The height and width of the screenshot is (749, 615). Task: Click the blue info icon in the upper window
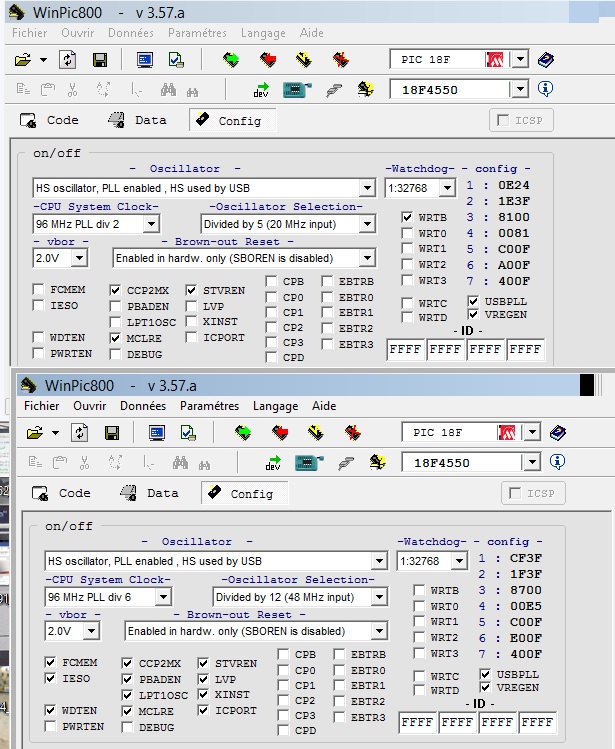coord(545,88)
